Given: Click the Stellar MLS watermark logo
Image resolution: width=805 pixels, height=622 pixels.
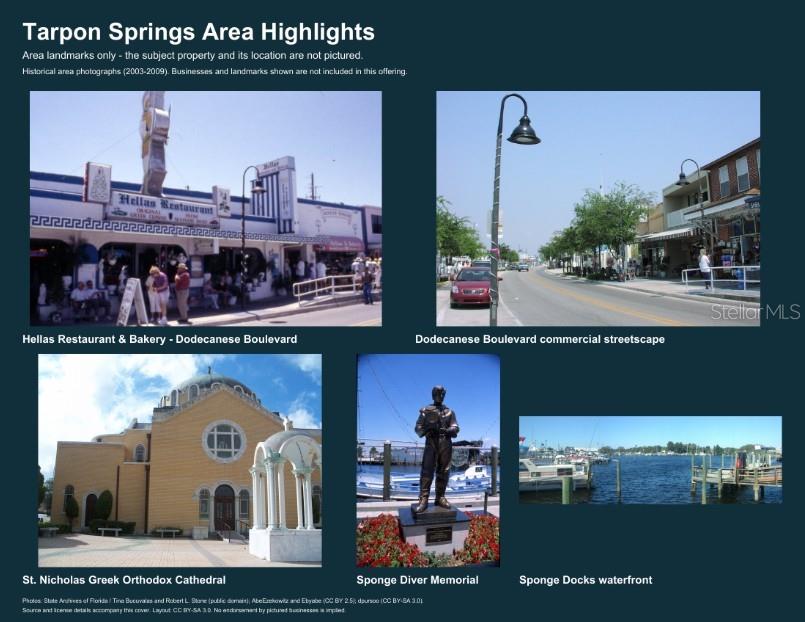Looking at the screenshot, I should [755, 311].
